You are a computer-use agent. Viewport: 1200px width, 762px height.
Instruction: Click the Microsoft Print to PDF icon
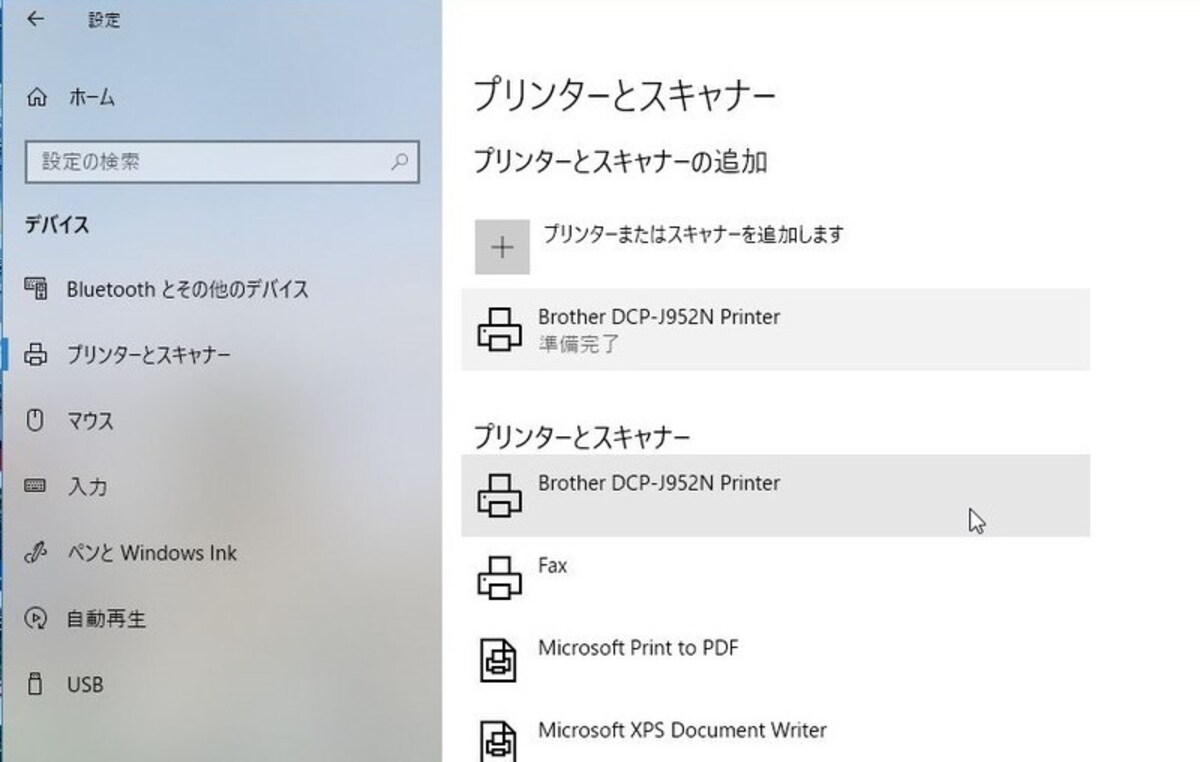click(x=500, y=660)
